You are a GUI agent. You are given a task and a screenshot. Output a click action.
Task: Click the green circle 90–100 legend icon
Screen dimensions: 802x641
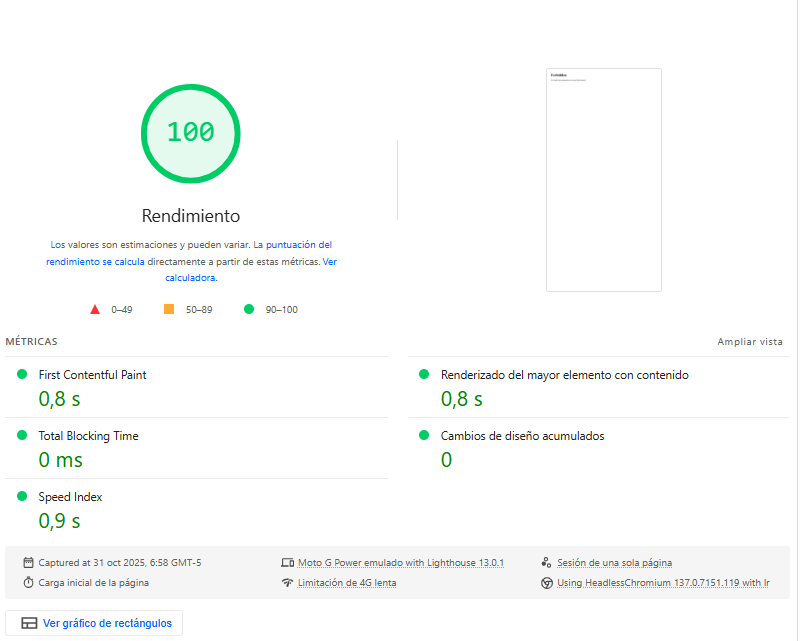point(249,310)
